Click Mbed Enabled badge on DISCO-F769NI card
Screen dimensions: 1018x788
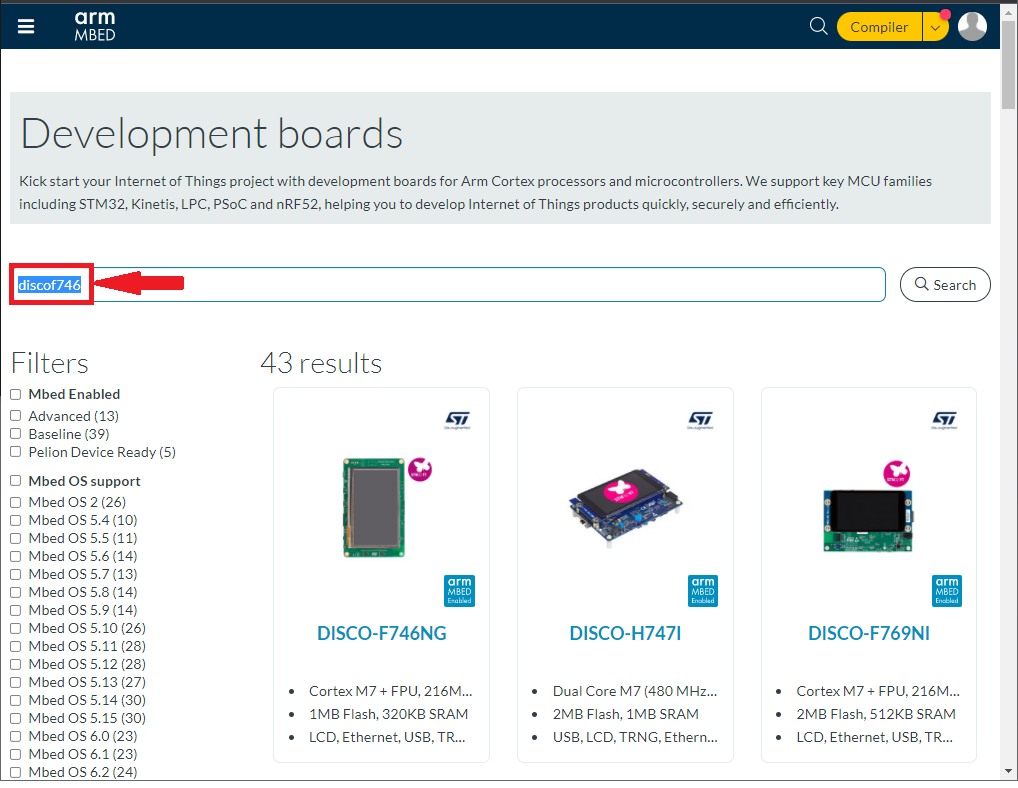947,591
